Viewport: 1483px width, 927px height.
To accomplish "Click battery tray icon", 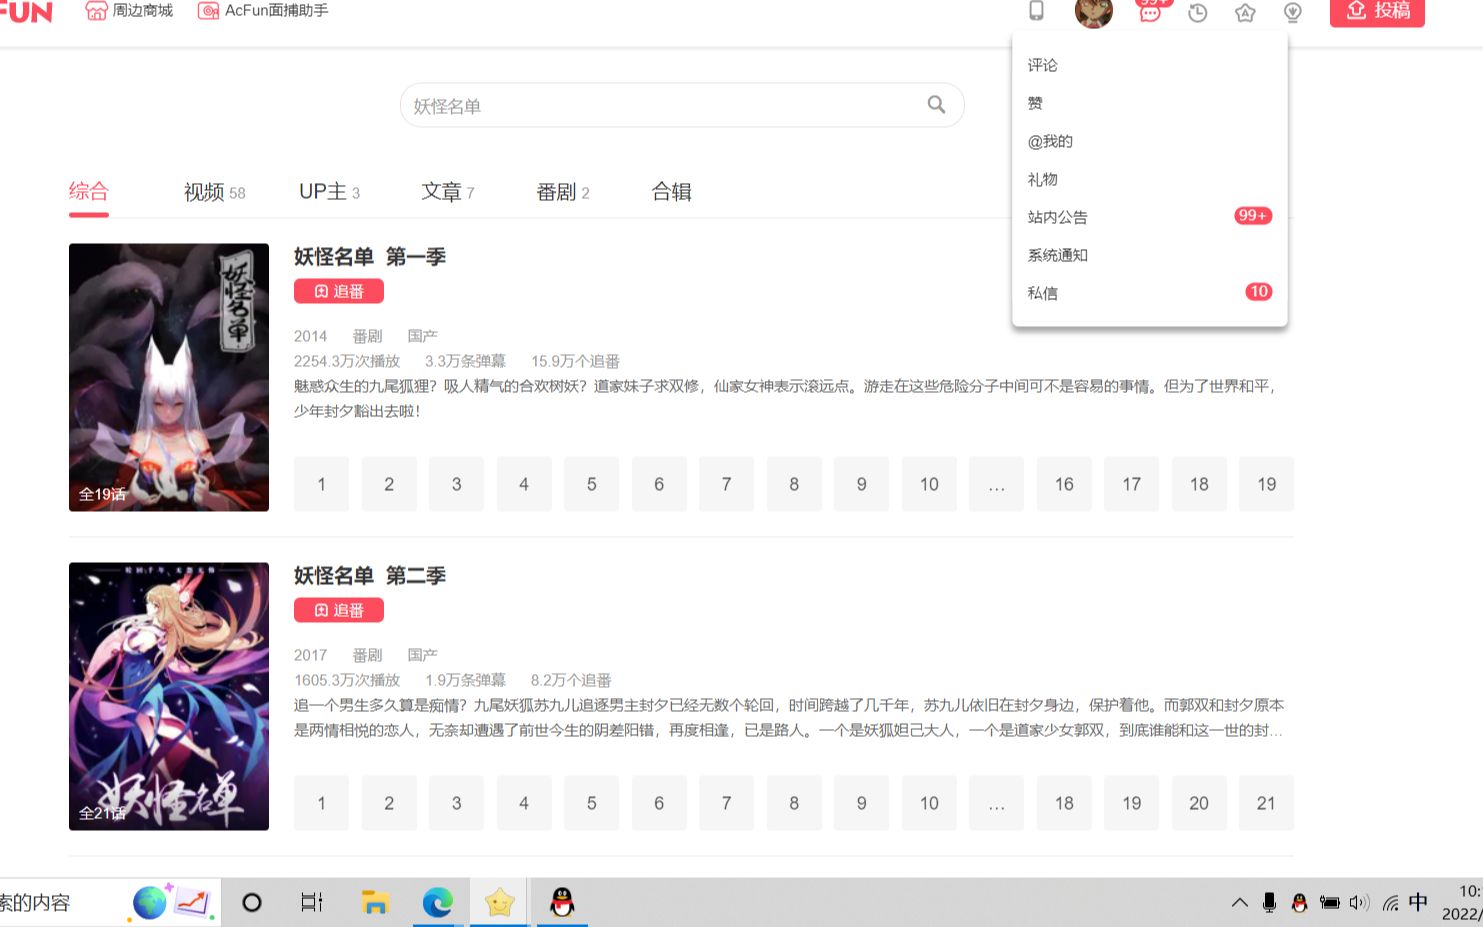I will pos(1329,903).
